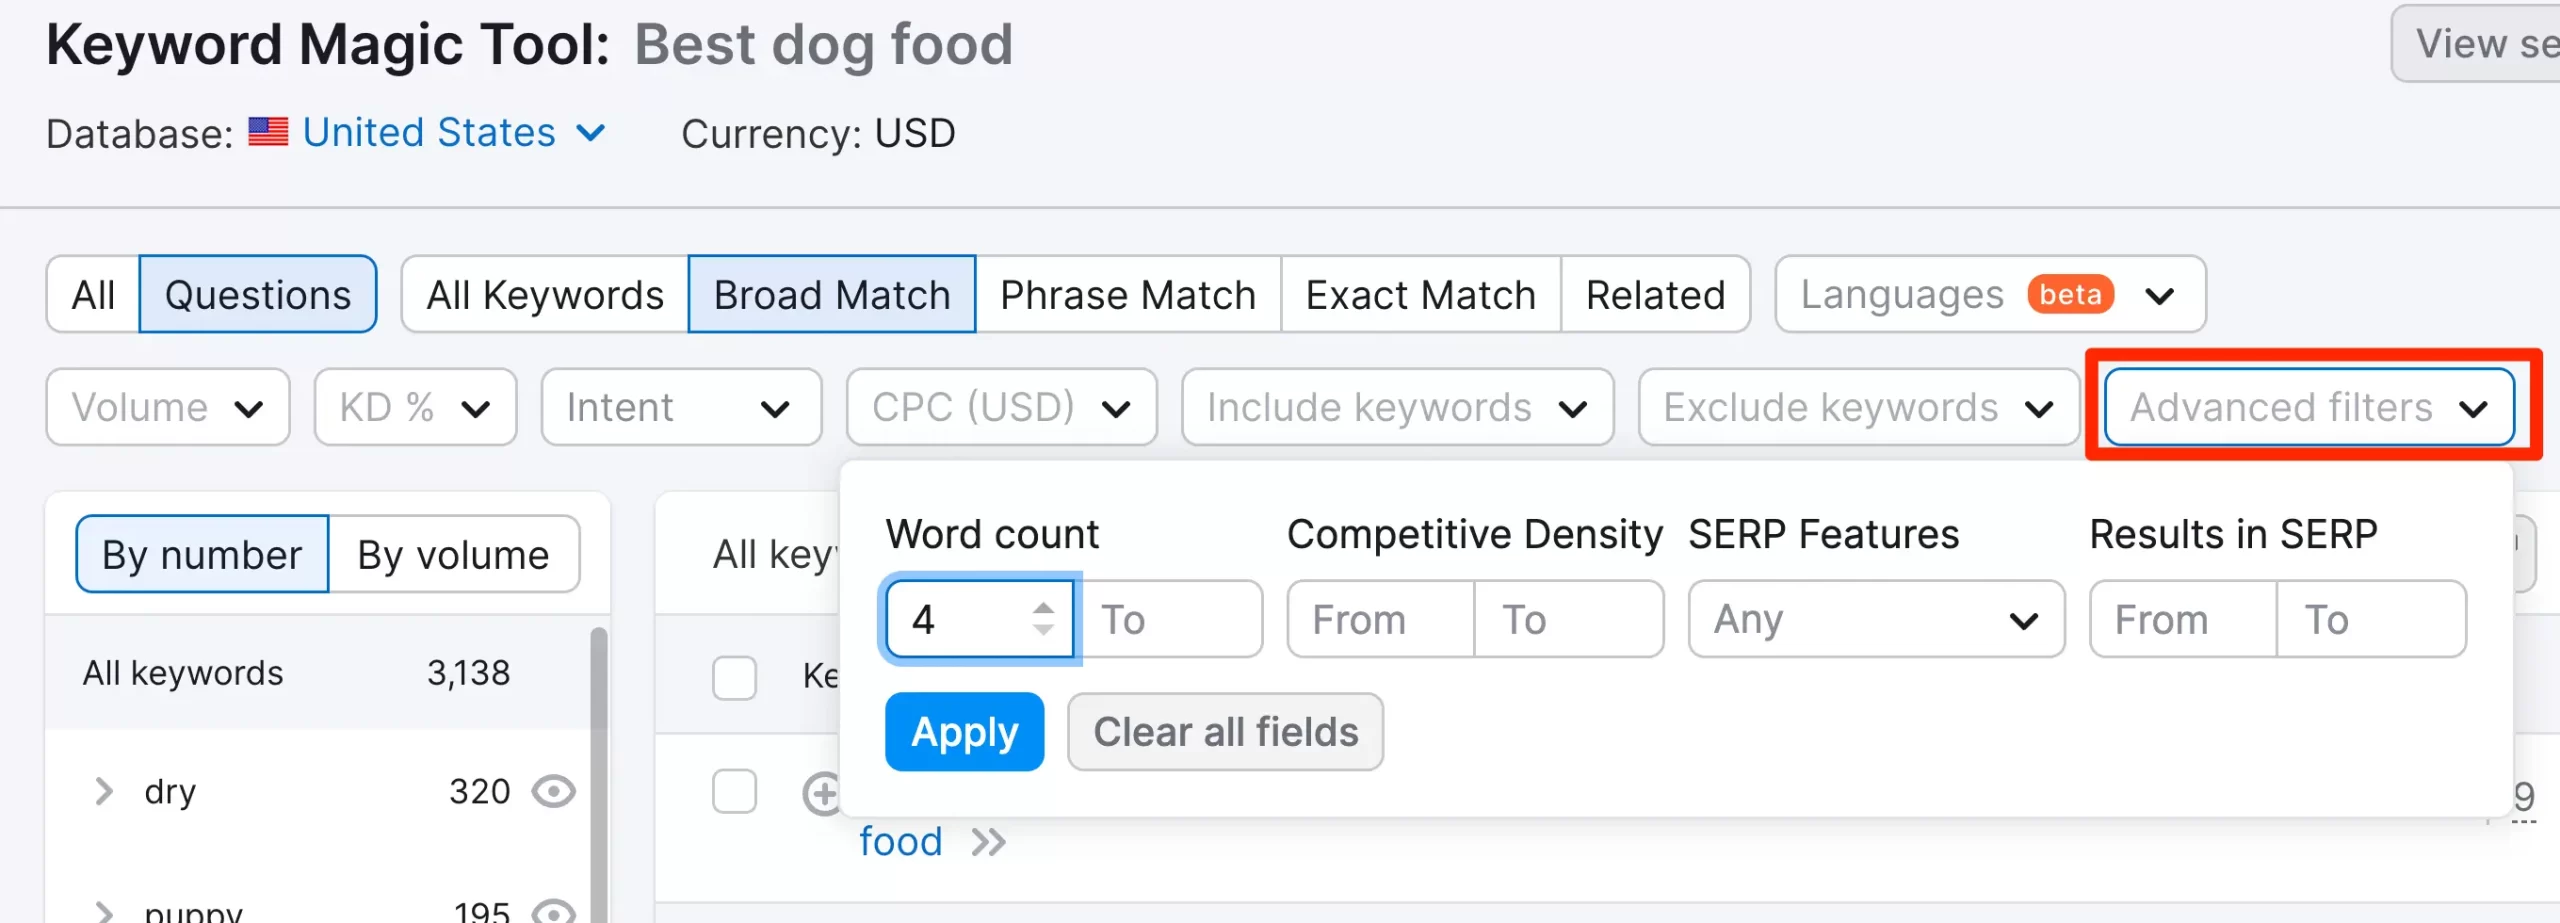Open the Volume filter dropdown
Viewport: 2560px width, 923px height.
(x=168, y=407)
